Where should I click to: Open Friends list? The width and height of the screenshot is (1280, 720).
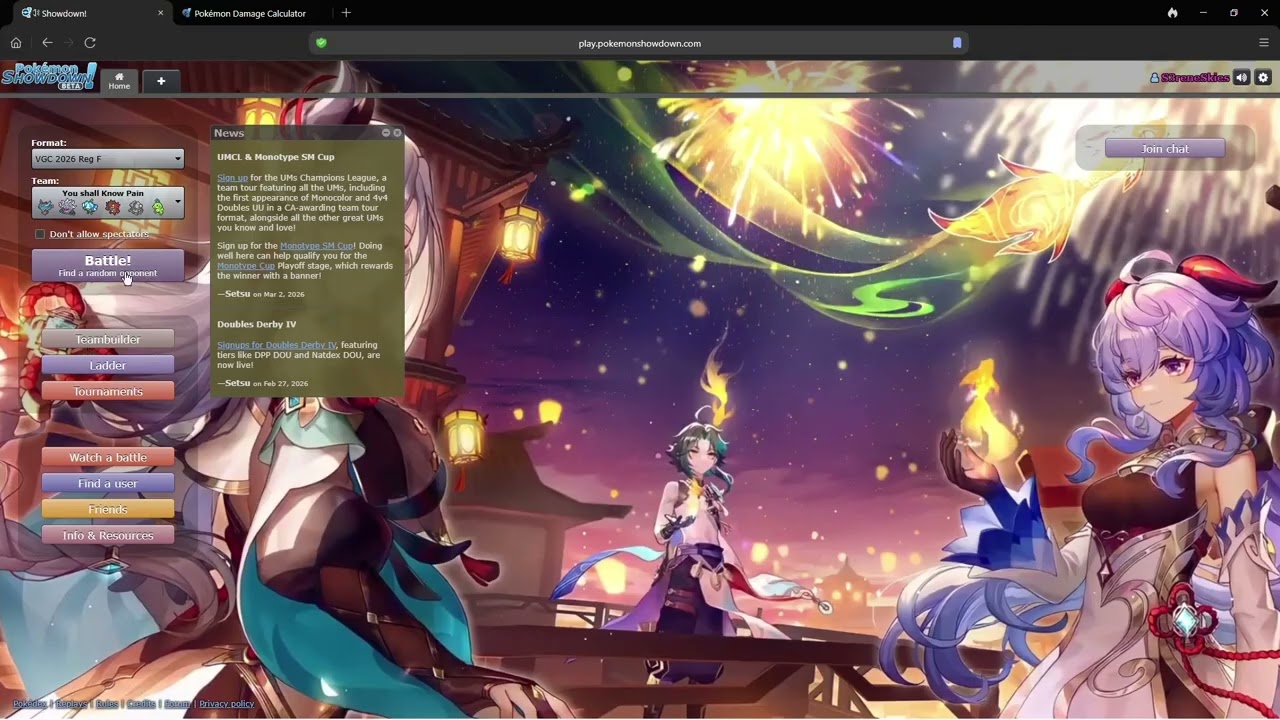pos(108,510)
